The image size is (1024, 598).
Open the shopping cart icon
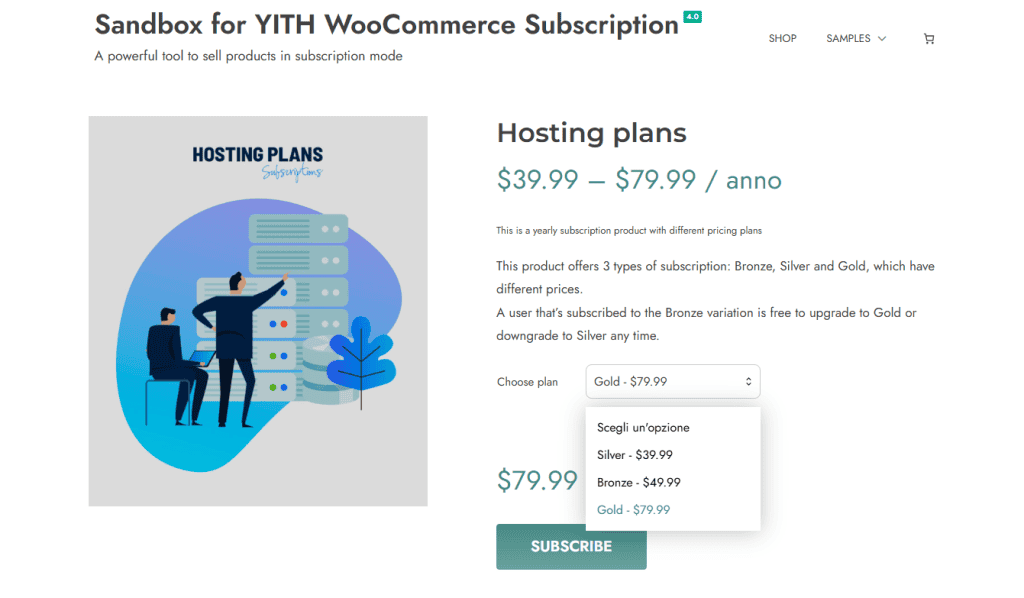[x=928, y=38]
